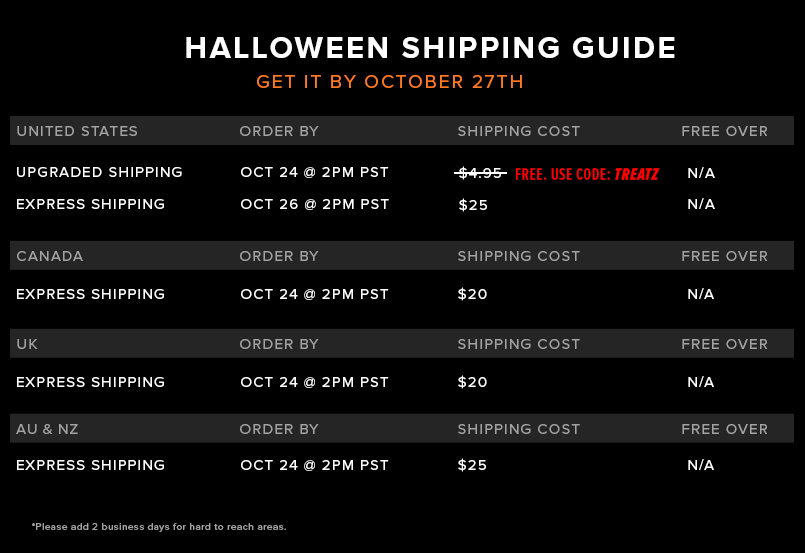Image resolution: width=805 pixels, height=553 pixels.
Task: Click the $25 US express shipping cost
Action: (473, 205)
